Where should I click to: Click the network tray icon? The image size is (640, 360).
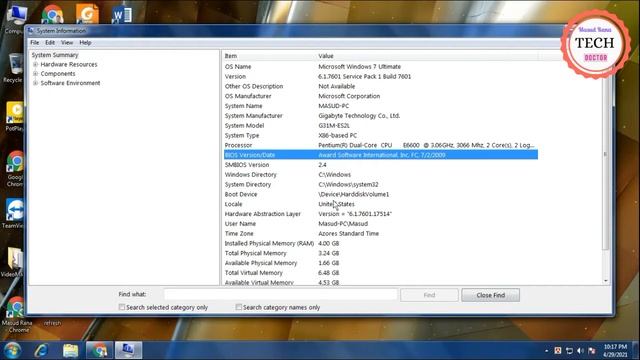tap(569, 351)
